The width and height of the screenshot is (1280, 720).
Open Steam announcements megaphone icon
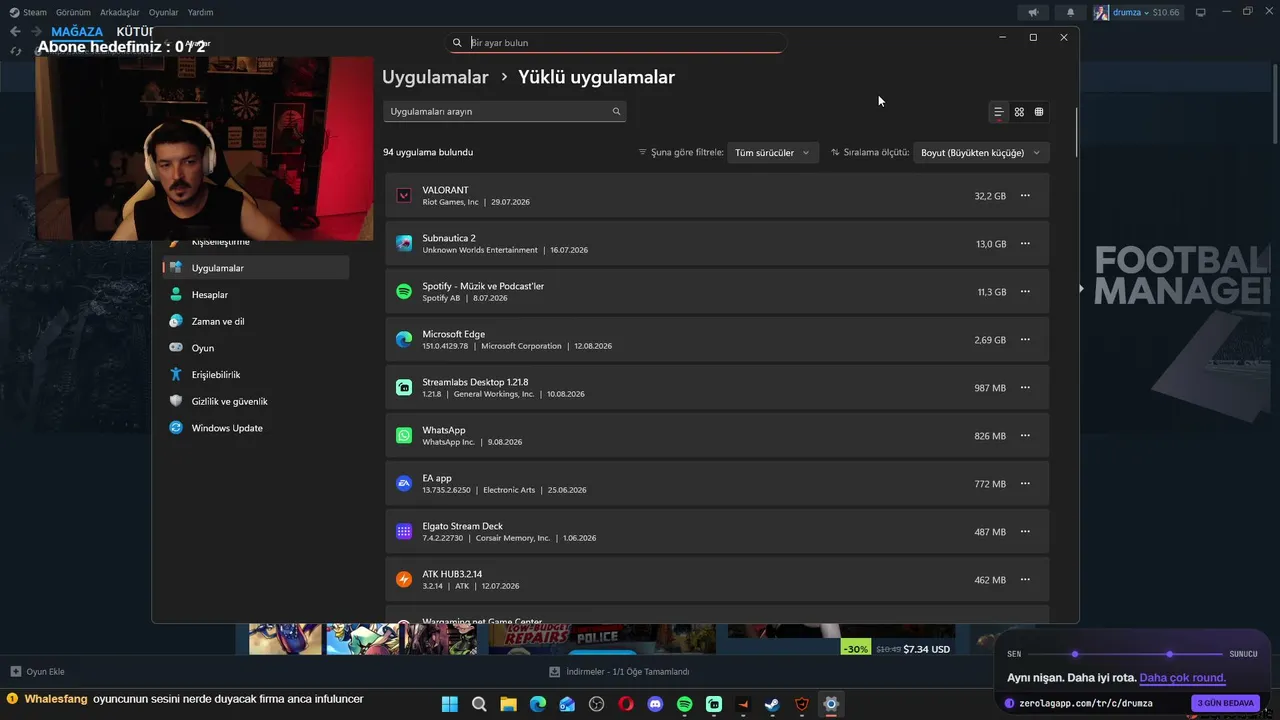pos(1033,13)
